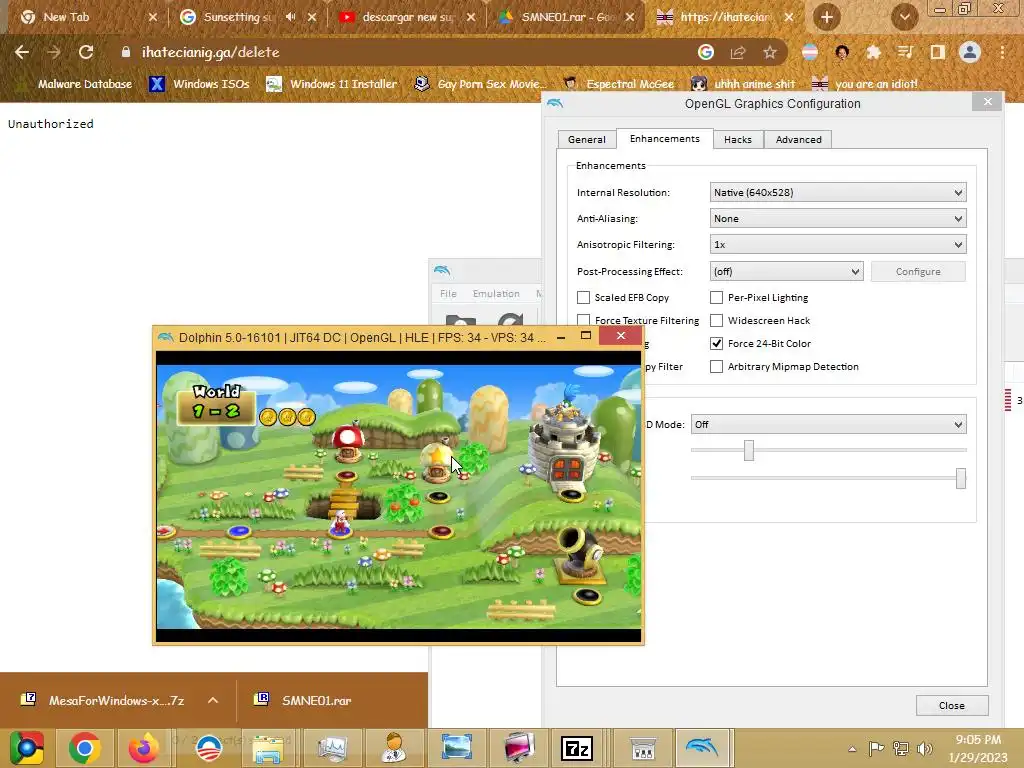Open the Extensions puzzle piece menu
The width and height of the screenshot is (1024, 768).
coord(873,52)
